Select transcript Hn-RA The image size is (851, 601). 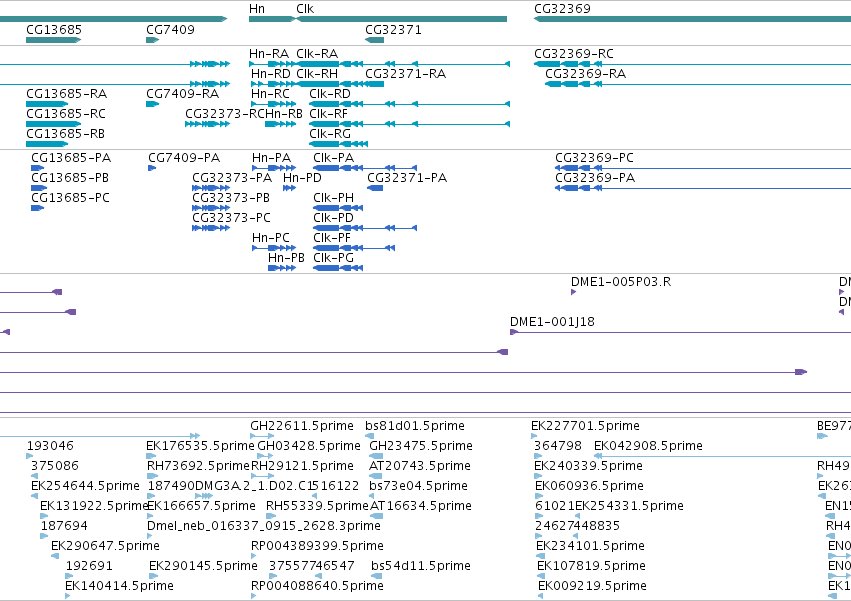[x=269, y=54]
